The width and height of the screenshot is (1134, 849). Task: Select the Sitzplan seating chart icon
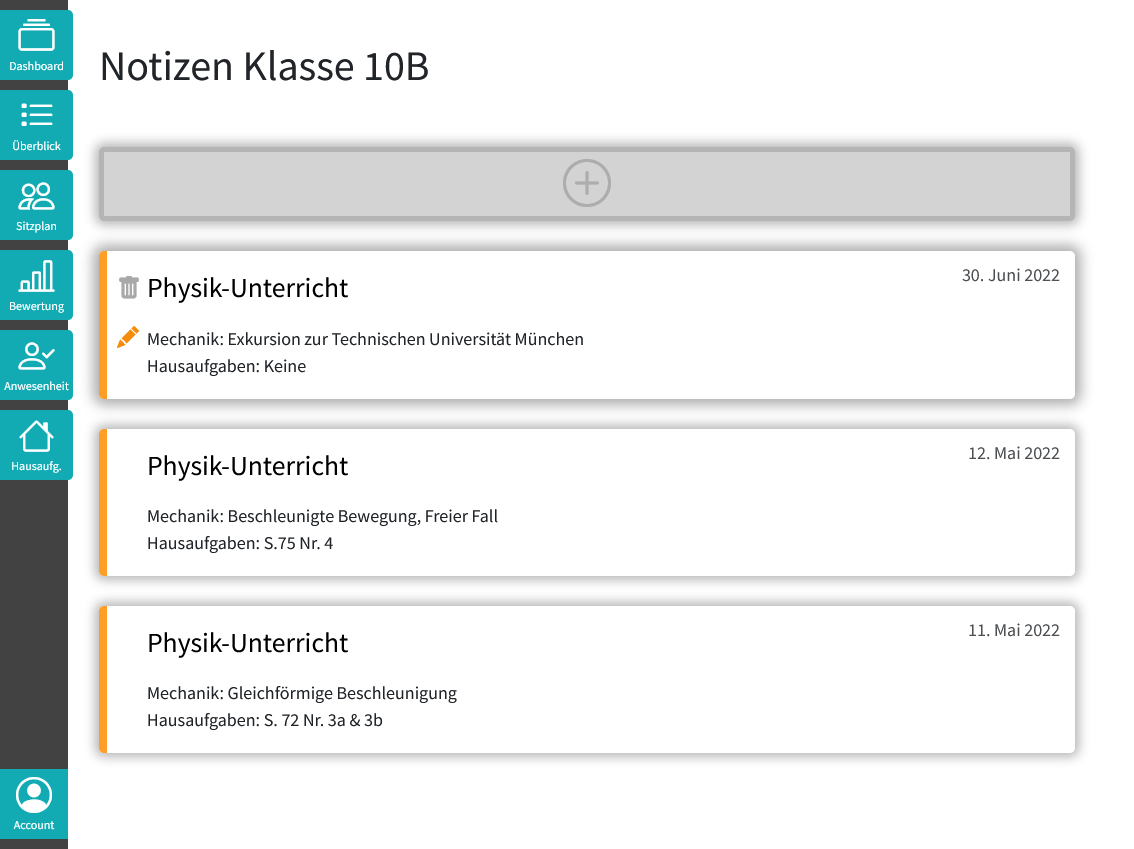37,198
